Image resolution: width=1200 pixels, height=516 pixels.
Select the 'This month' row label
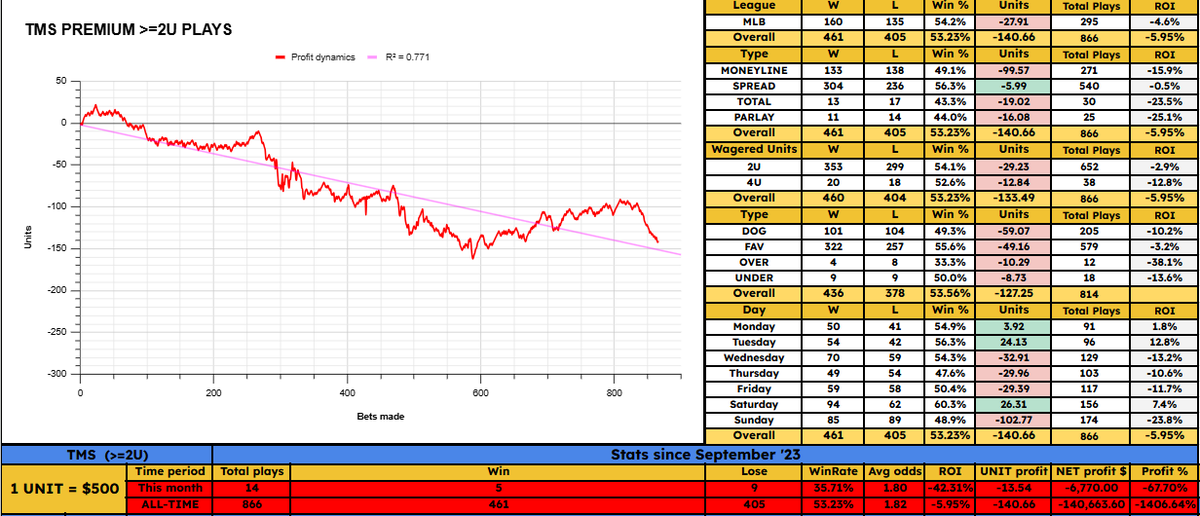(x=169, y=487)
